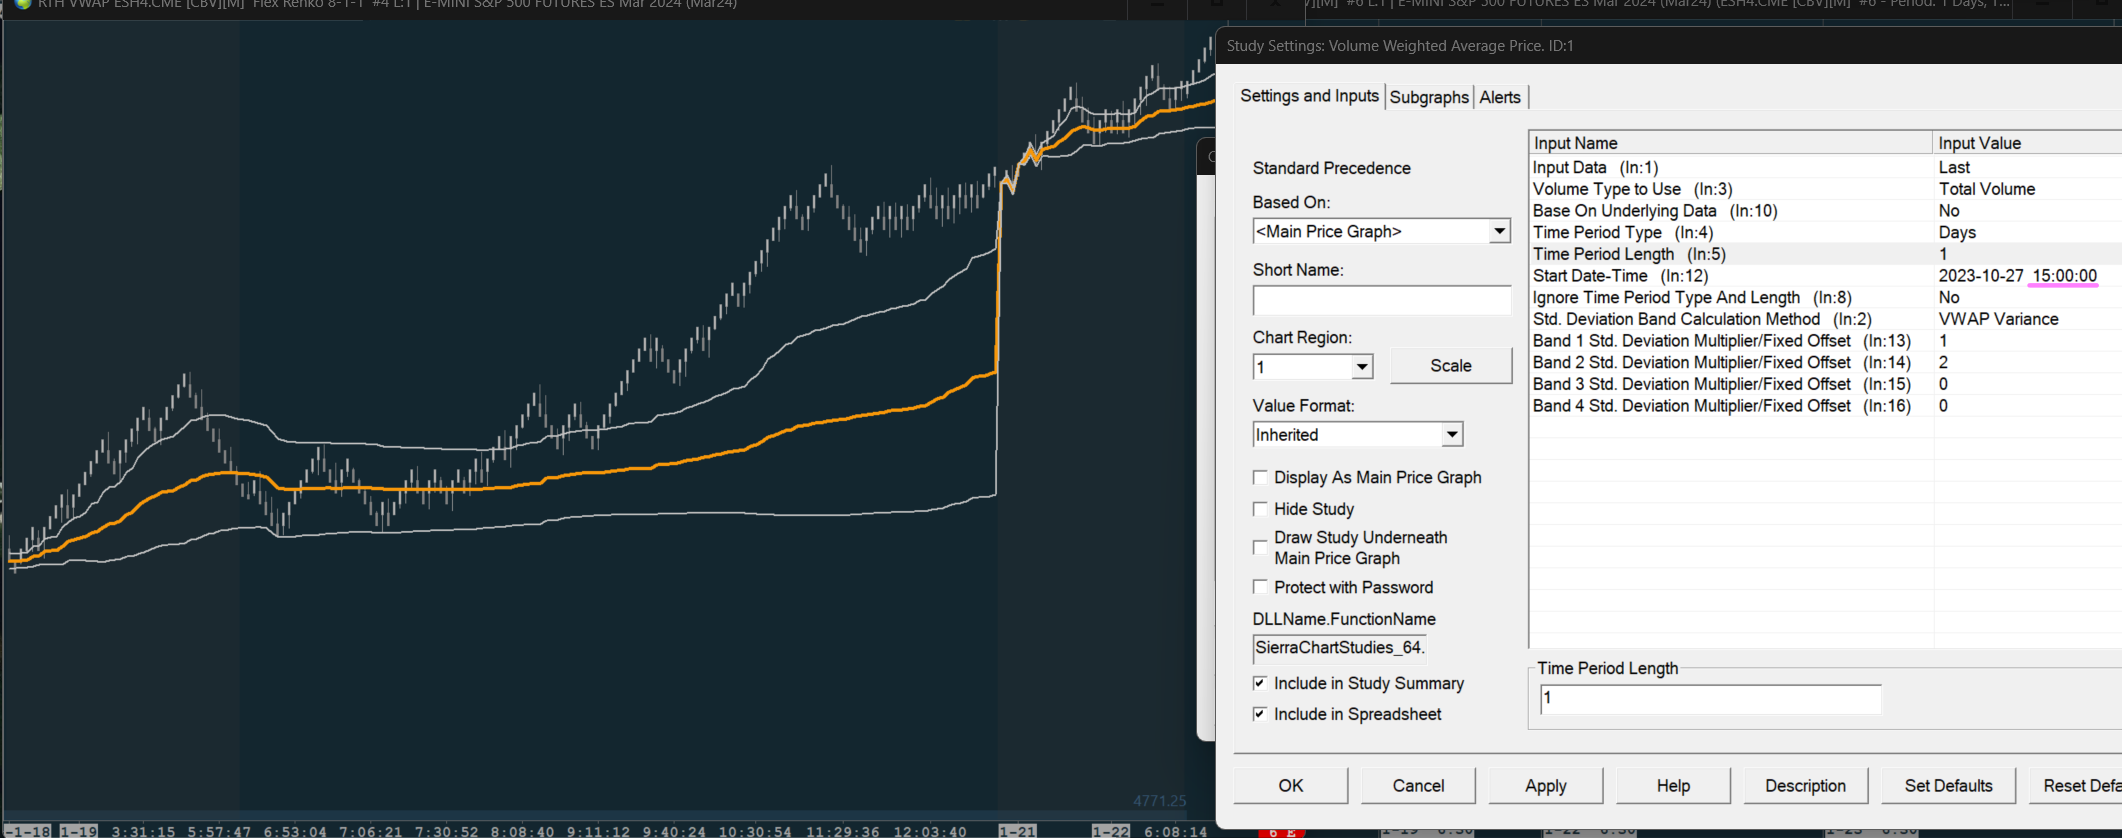The width and height of the screenshot is (2122, 838).
Task: Toggle Draw Study Underneath Main Price Graph
Action: [x=1260, y=548]
